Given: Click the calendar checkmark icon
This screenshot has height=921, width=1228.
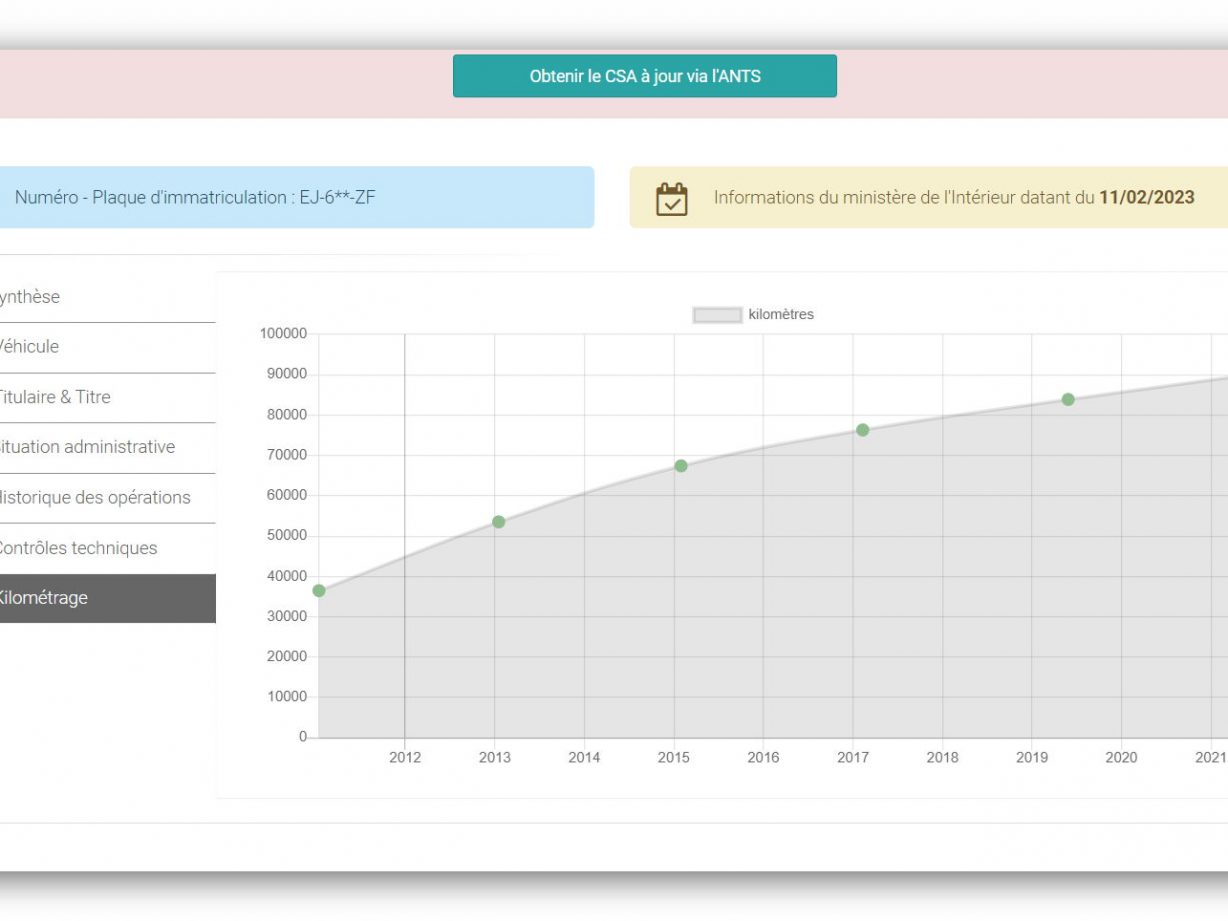Looking at the screenshot, I should pos(671,198).
